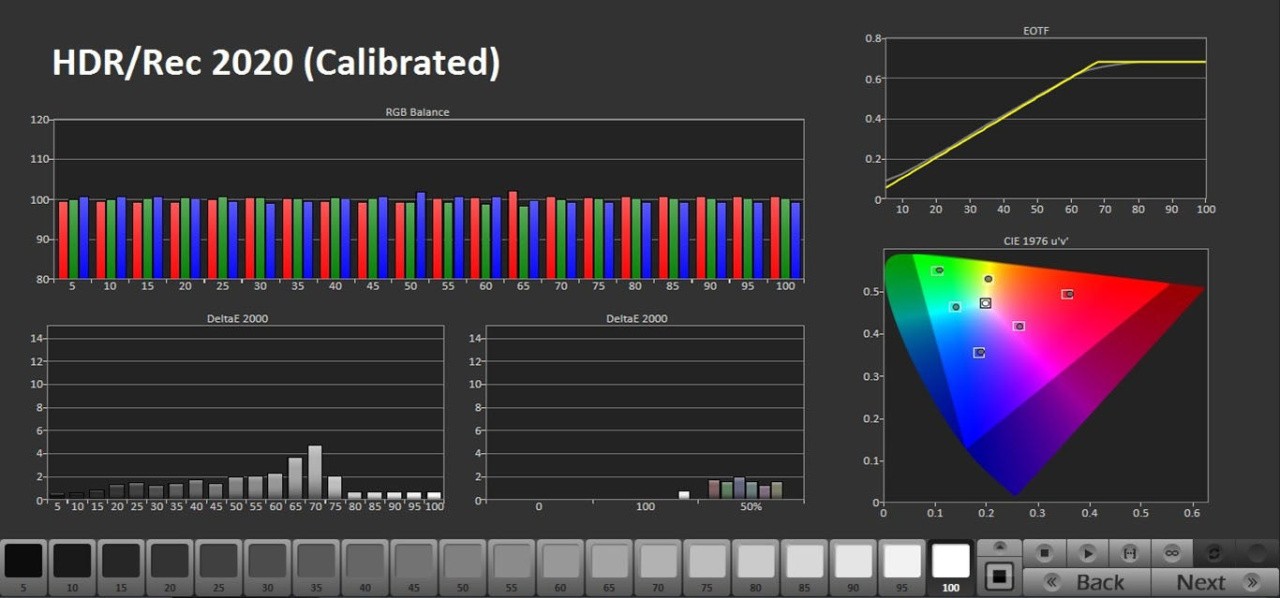
Task: Click the EOTF graph title
Action: (1037, 31)
